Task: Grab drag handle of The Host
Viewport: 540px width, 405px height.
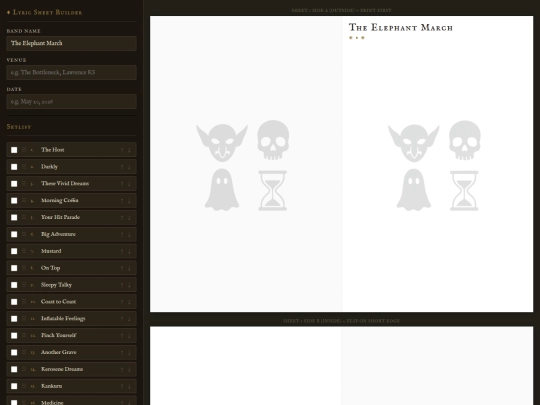Action: click(x=24, y=150)
